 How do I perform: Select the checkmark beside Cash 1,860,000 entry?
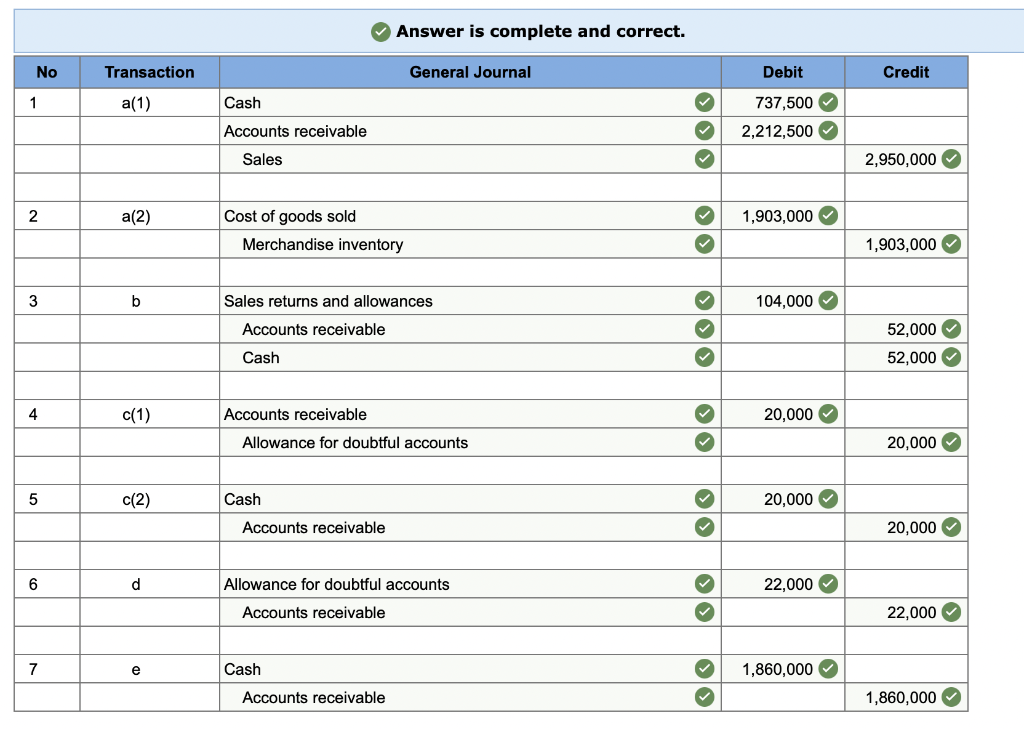pyautogui.click(x=827, y=669)
